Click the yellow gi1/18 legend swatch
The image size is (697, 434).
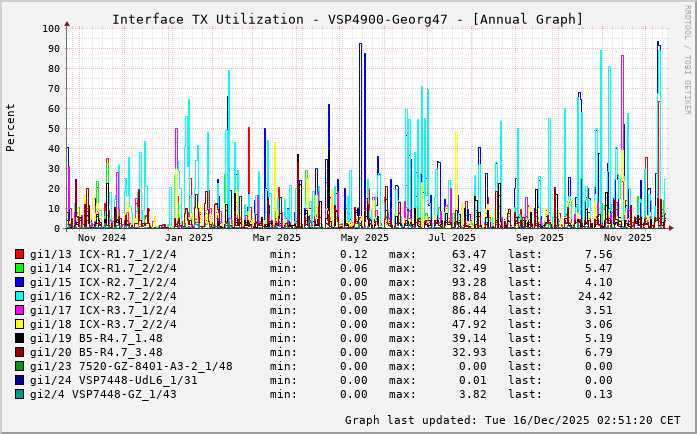coord(20,324)
